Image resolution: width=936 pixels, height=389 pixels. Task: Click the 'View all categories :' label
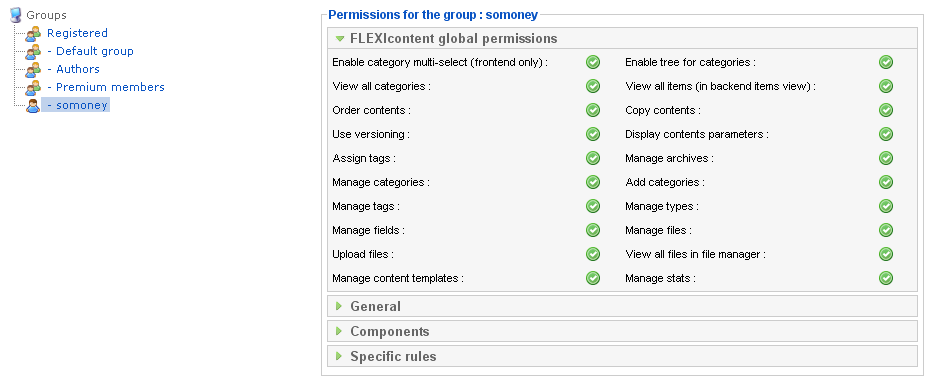coord(381,86)
